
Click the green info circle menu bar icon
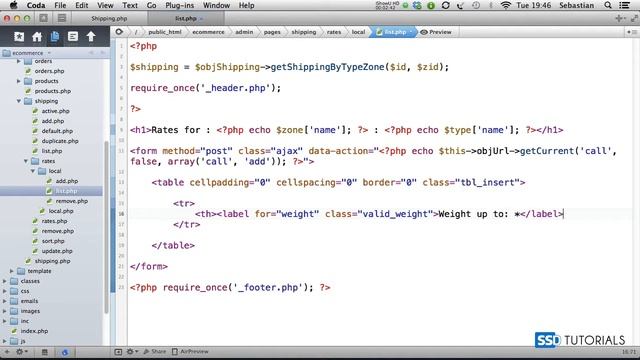[x=431, y=5]
